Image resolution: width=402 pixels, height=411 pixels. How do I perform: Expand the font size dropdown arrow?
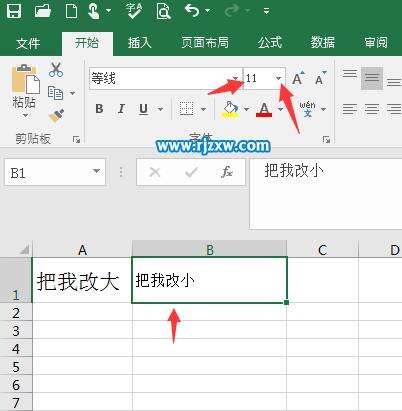tap(279, 79)
